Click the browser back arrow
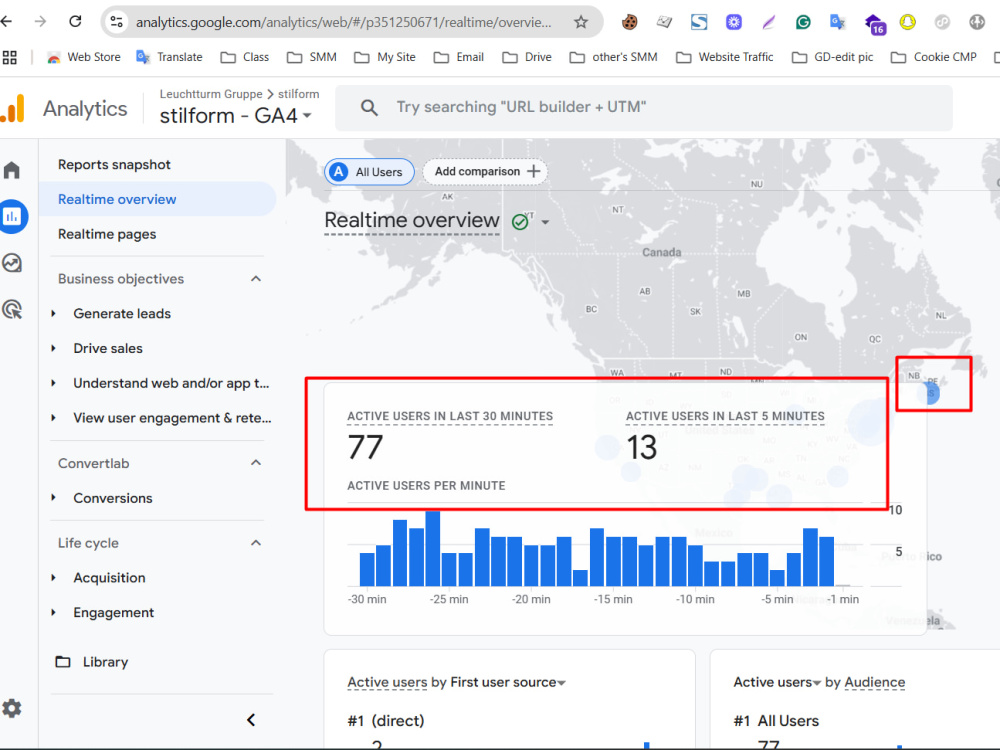Screen dimensions: 1000x750 6,22
